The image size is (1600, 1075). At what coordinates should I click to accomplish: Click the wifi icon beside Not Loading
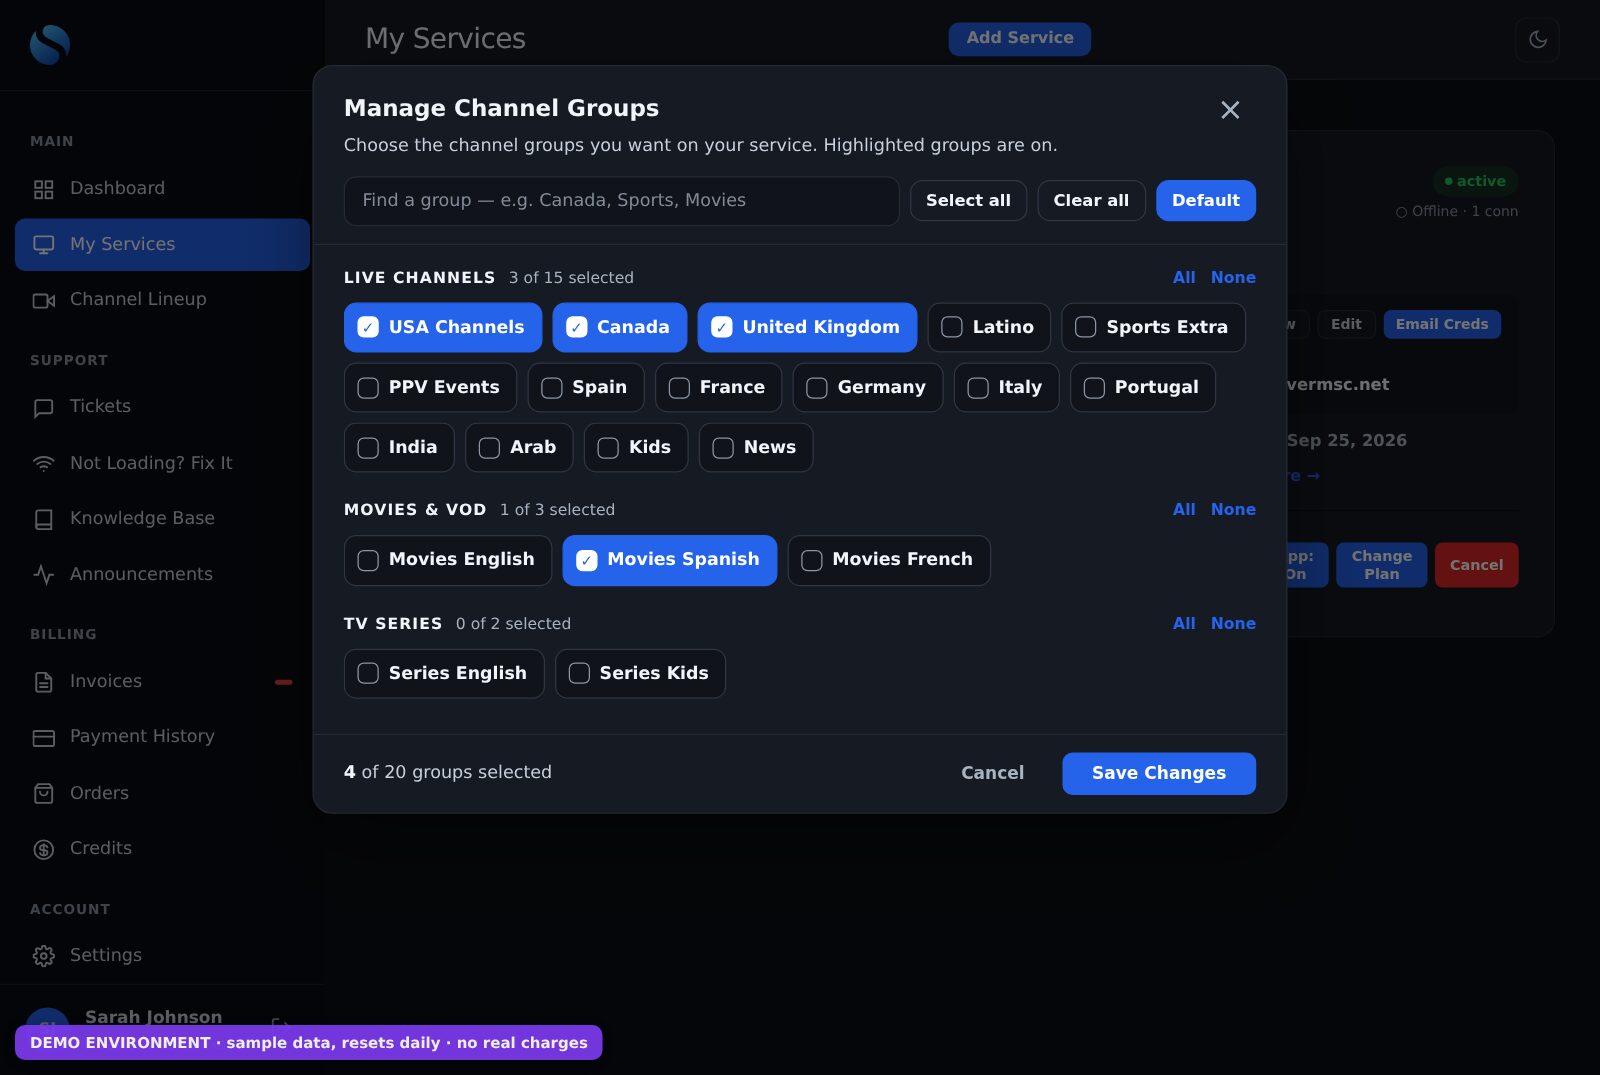tap(43, 464)
